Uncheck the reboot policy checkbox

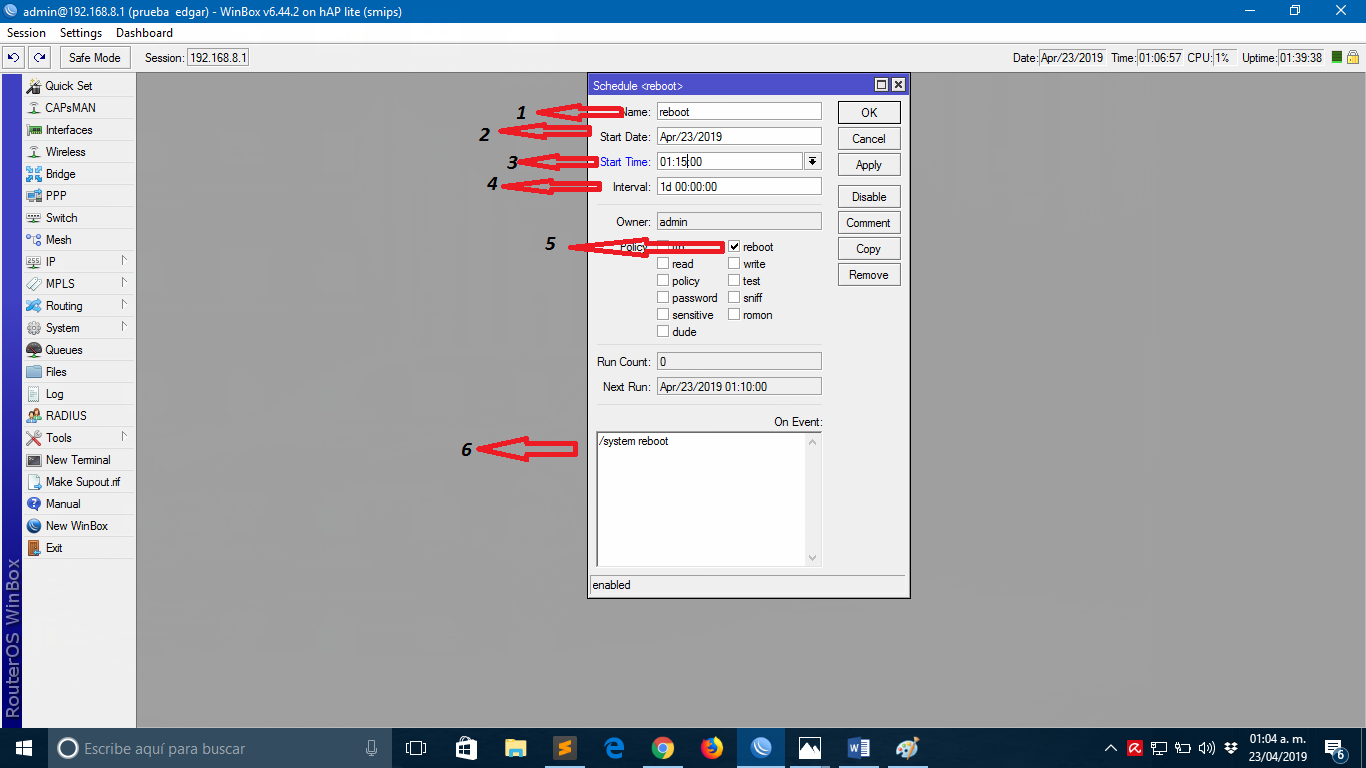[x=734, y=247]
